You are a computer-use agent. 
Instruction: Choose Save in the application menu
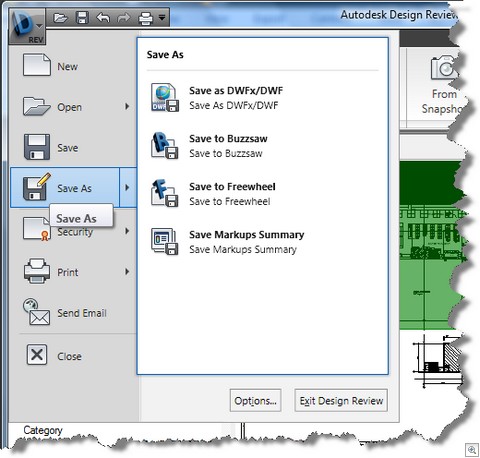click(x=73, y=147)
